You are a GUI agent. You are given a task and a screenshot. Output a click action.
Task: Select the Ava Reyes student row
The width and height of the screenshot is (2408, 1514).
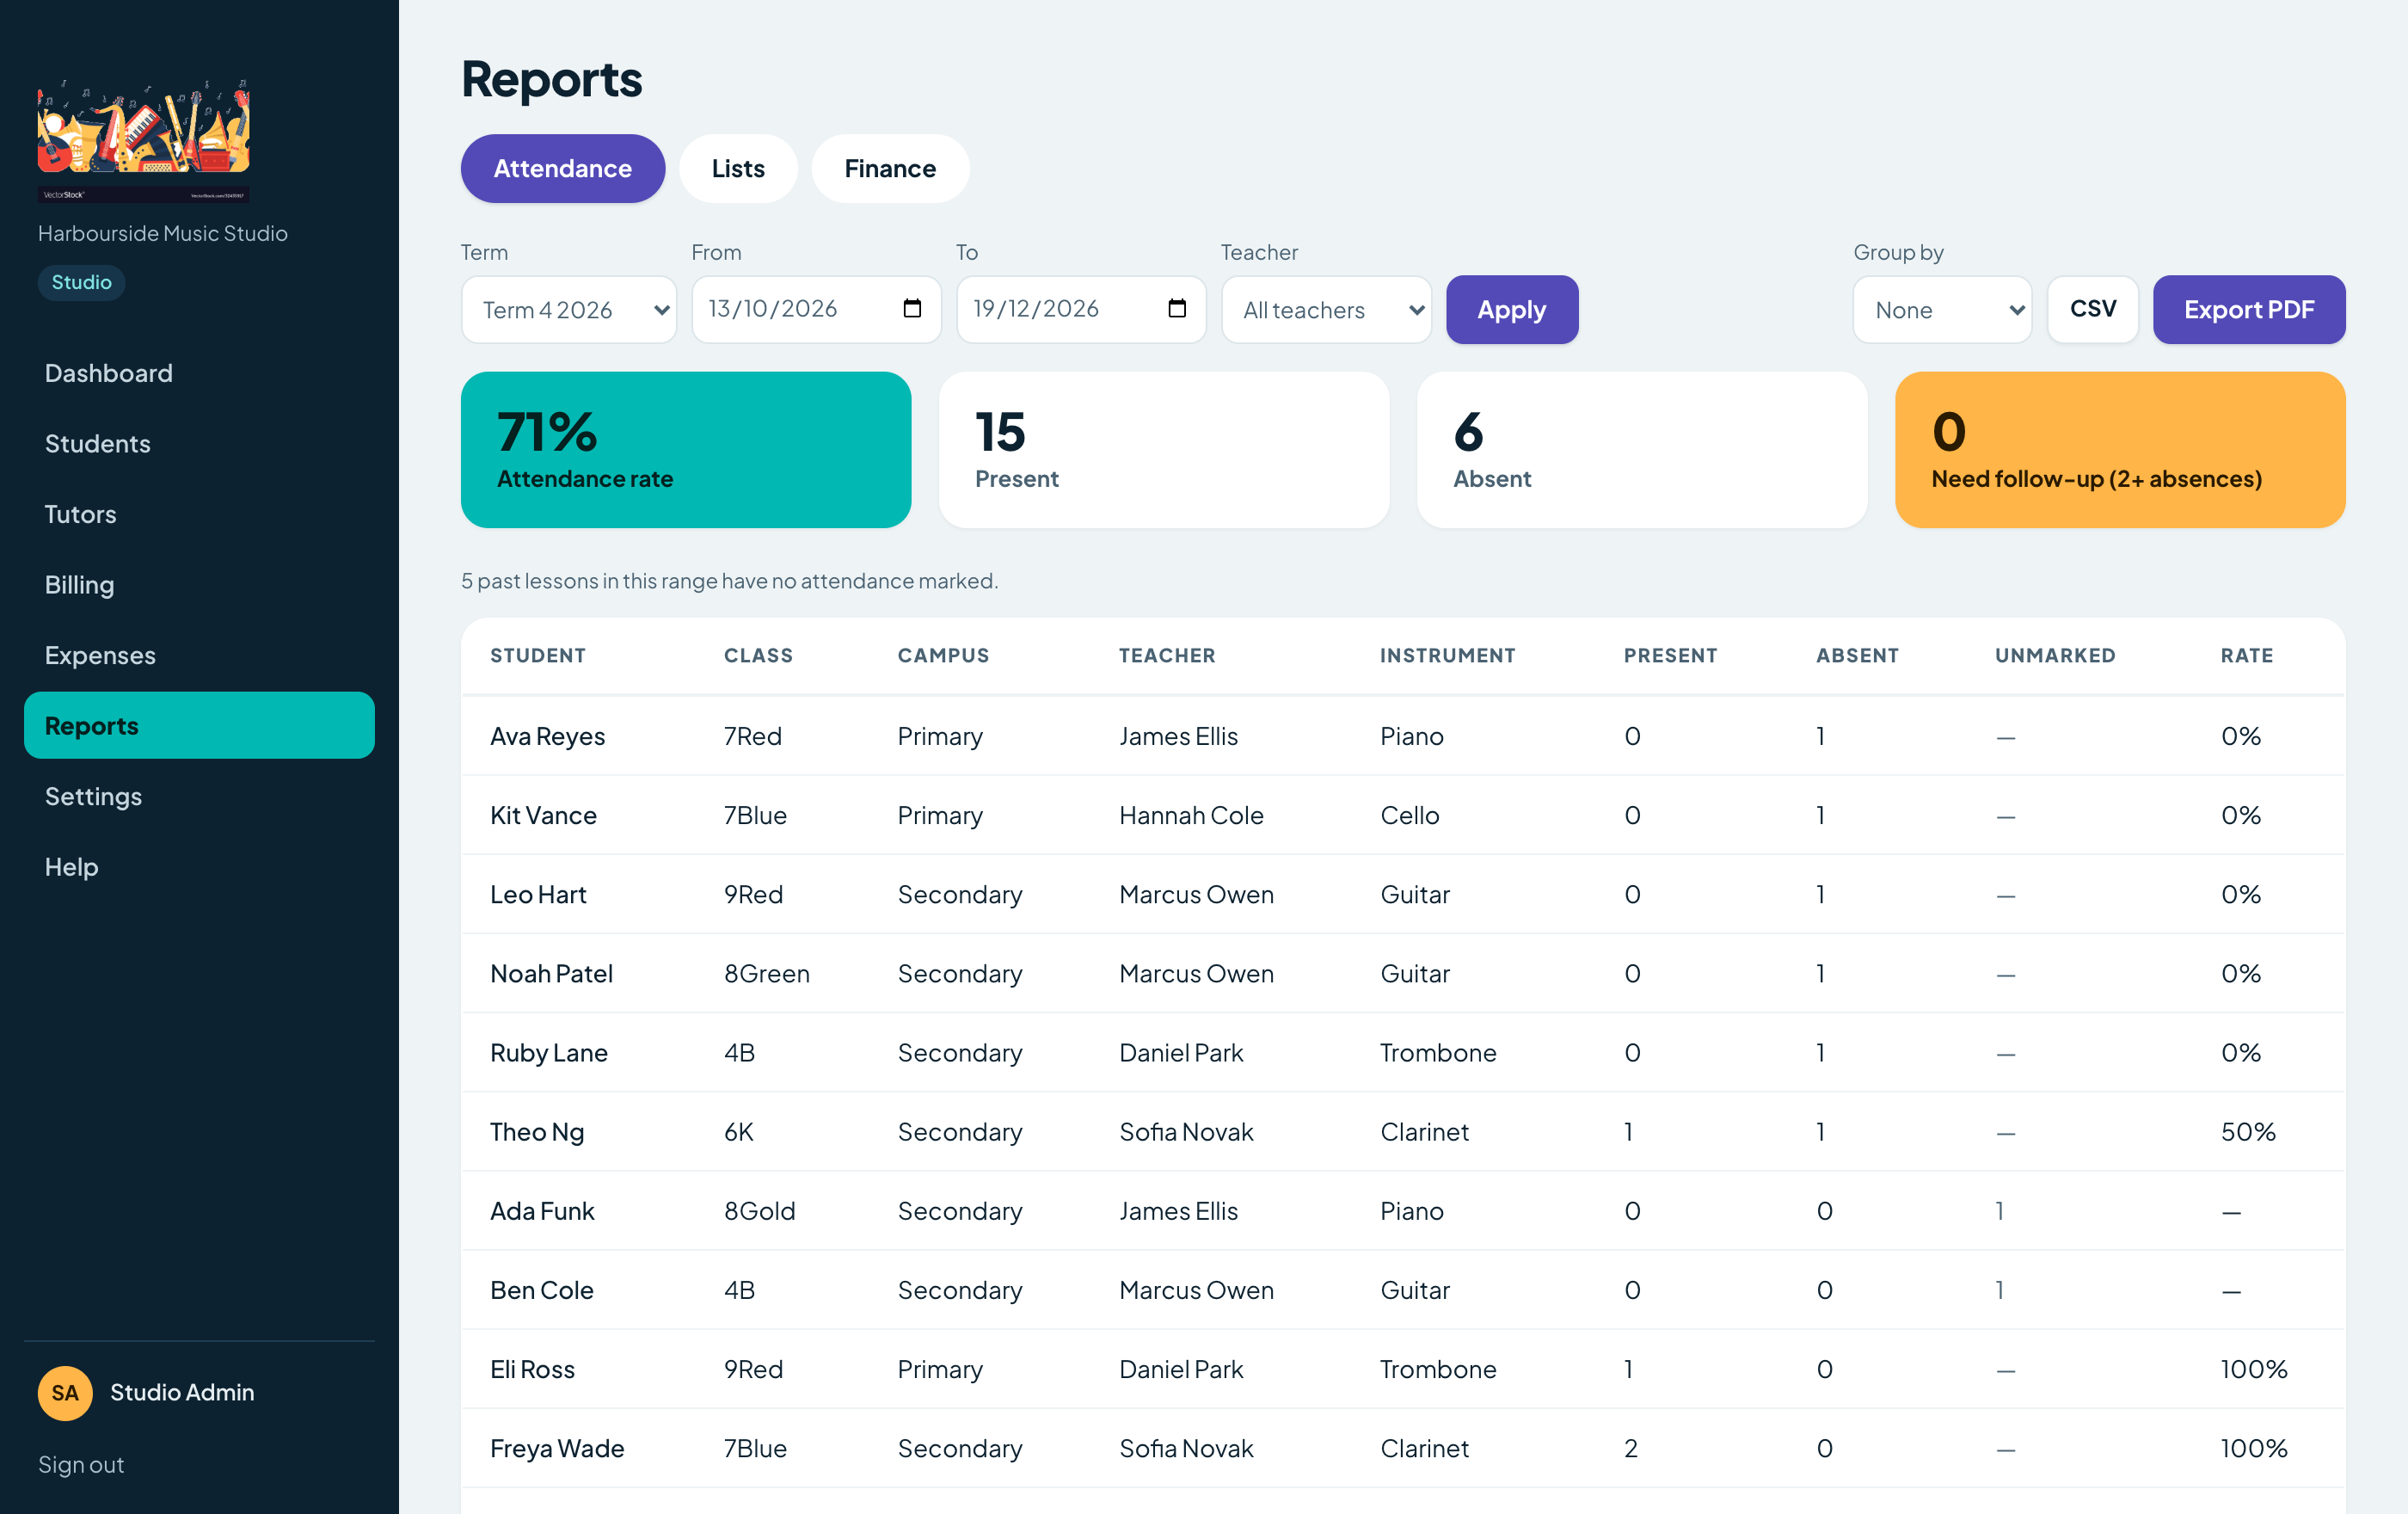(1403, 736)
